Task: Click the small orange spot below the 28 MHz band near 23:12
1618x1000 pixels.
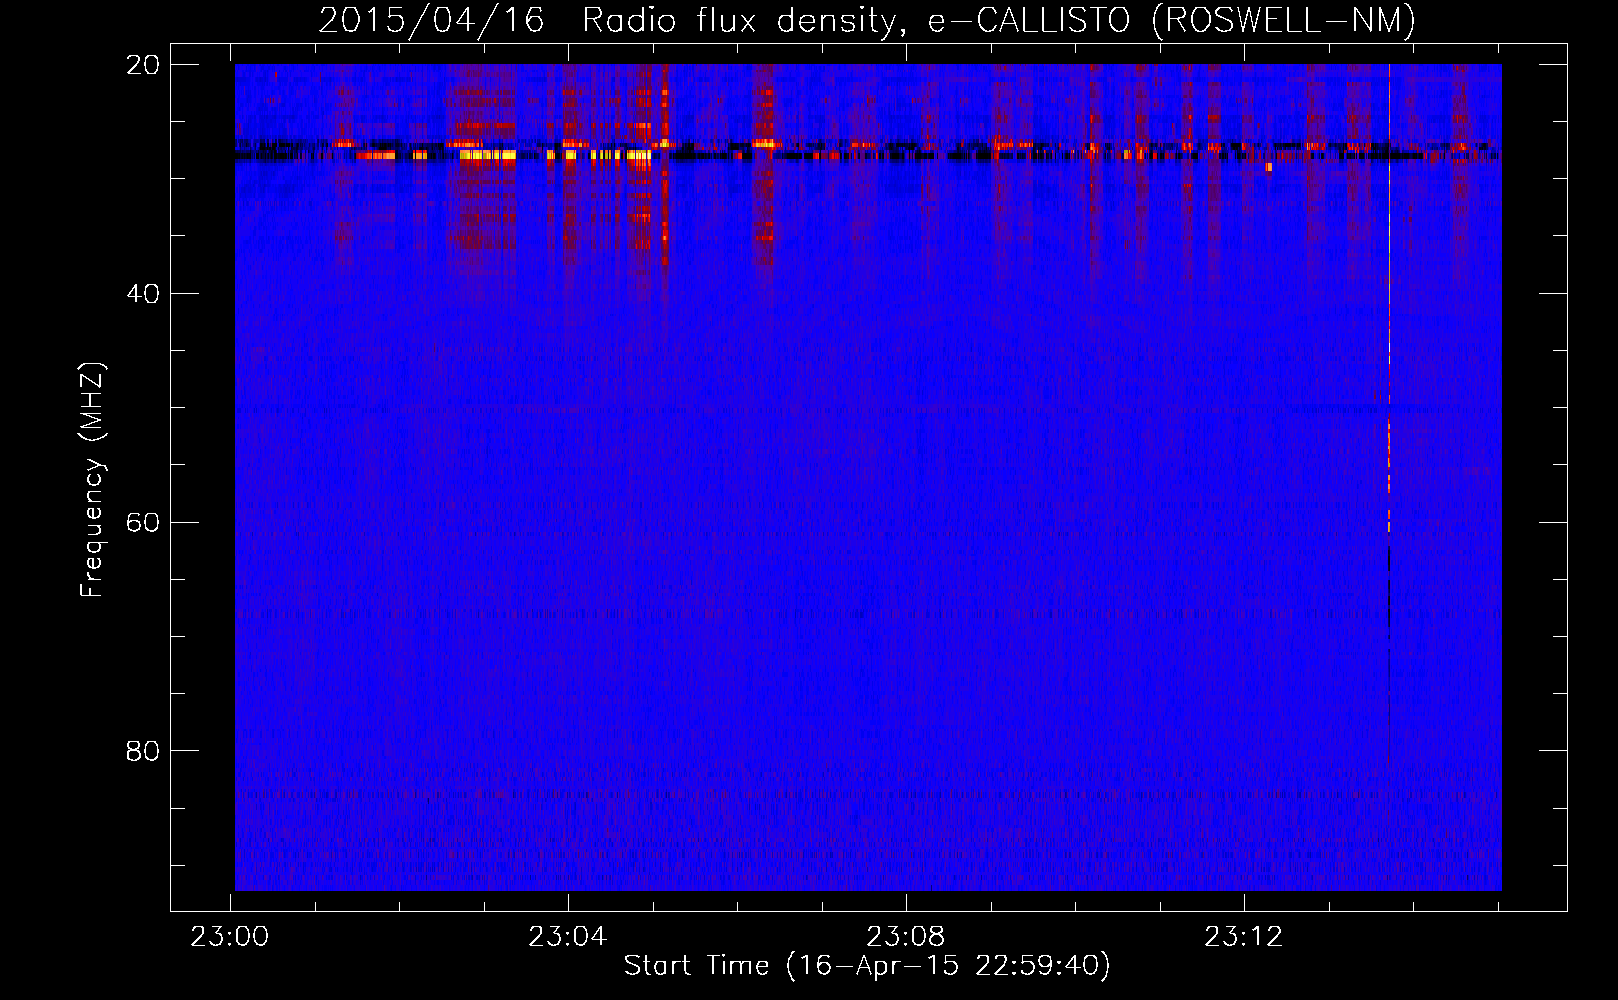Action: (1269, 167)
